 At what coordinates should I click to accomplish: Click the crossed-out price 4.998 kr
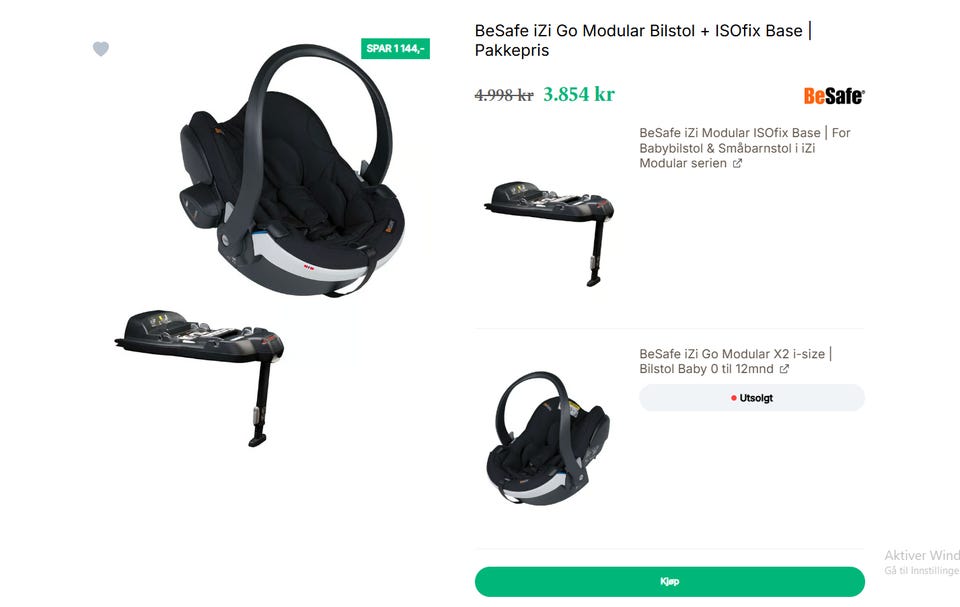point(504,96)
